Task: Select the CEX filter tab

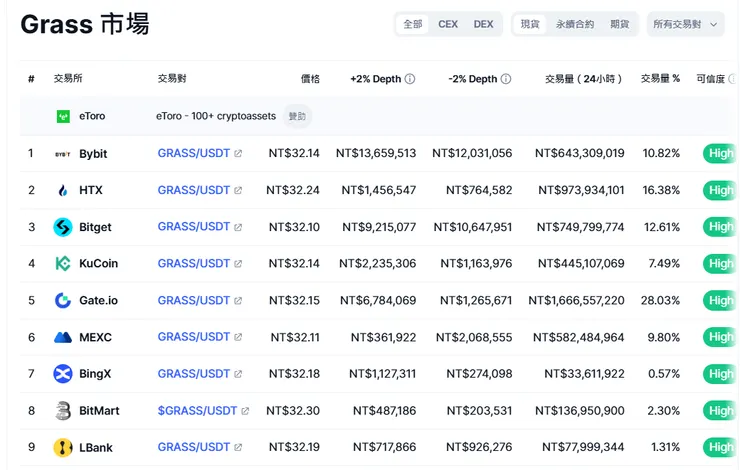Action: click(448, 24)
